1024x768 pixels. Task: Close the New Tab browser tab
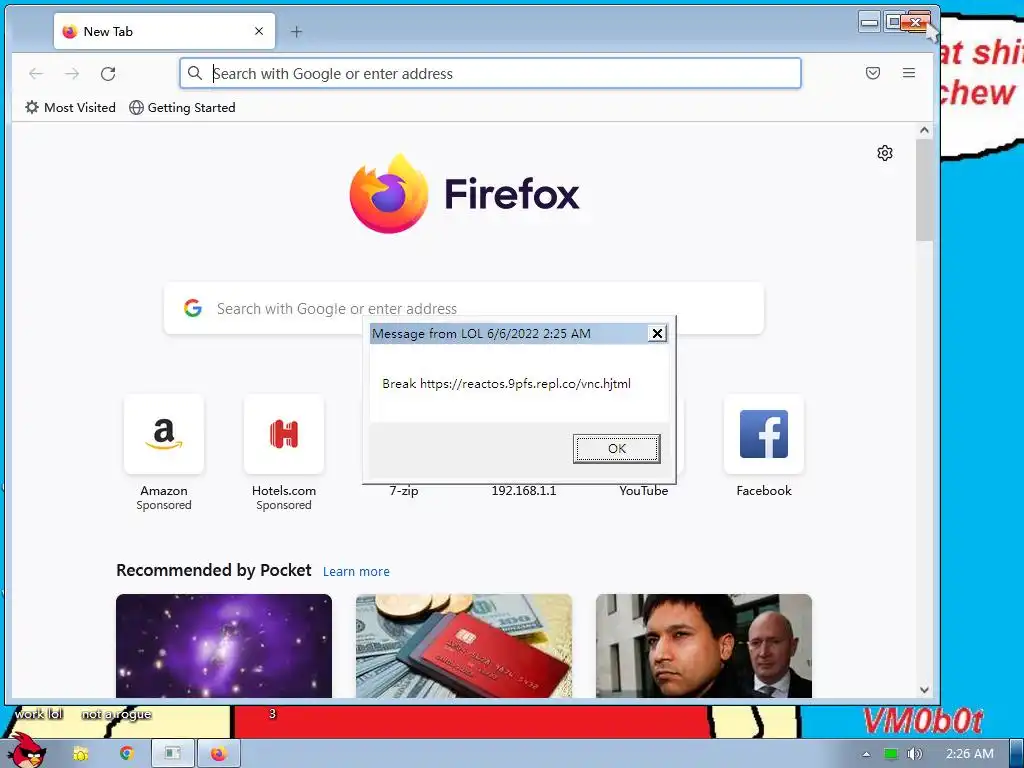click(x=259, y=31)
